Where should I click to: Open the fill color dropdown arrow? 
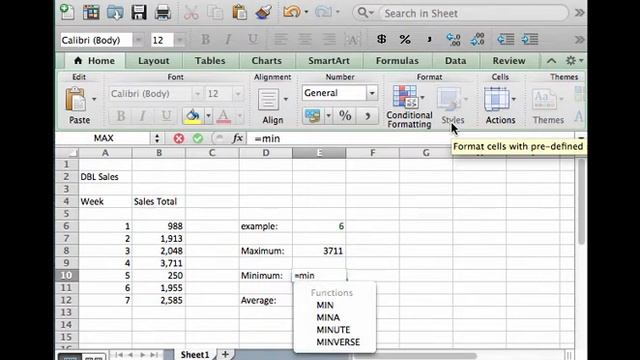[x=208, y=116]
